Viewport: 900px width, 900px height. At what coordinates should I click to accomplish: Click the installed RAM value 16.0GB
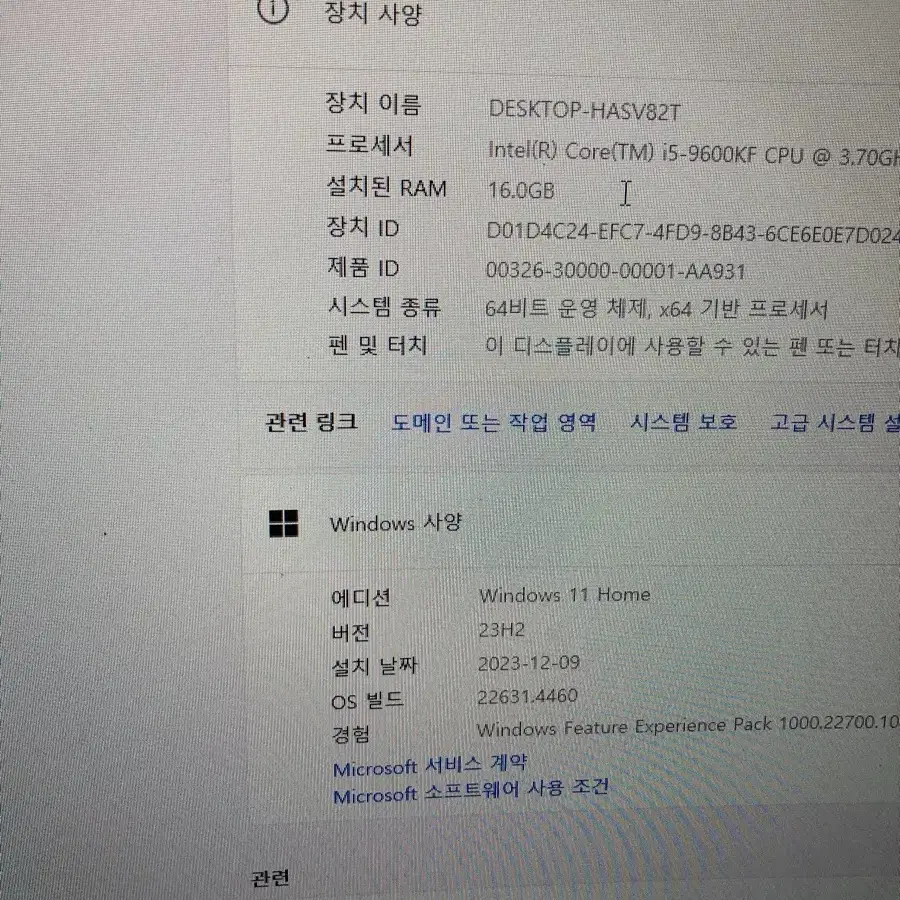point(521,191)
